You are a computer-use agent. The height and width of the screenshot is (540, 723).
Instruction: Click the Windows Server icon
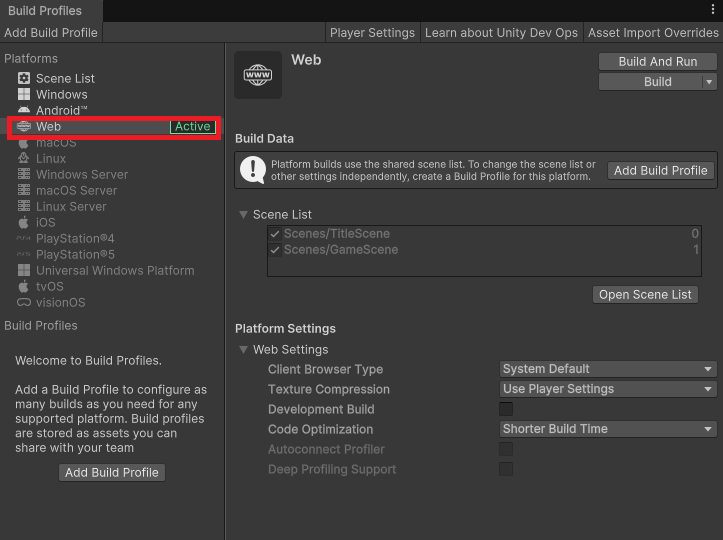coord(24,174)
